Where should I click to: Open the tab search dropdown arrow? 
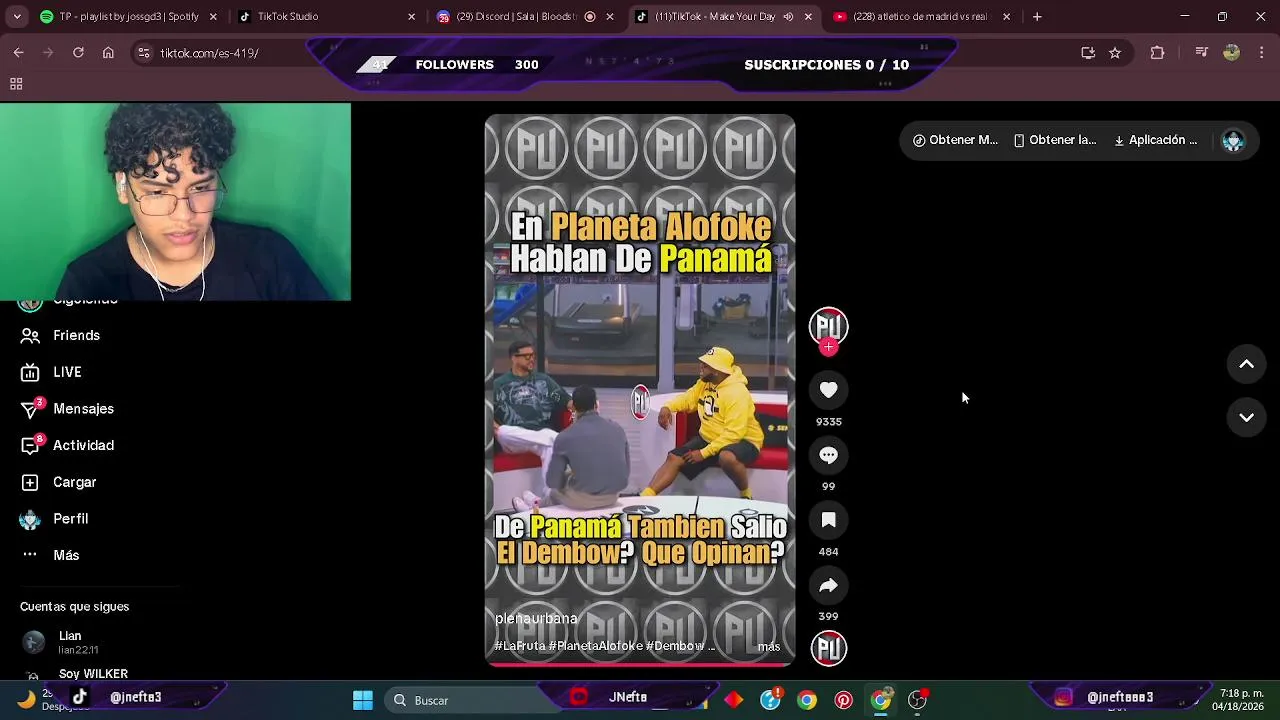(17, 17)
